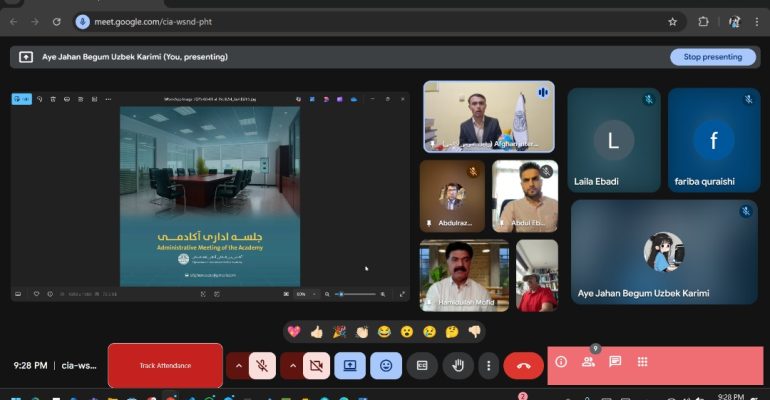The height and width of the screenshot is (400, 770).
Task: Raise your hand in the meeting
Action: pos(458,366)
